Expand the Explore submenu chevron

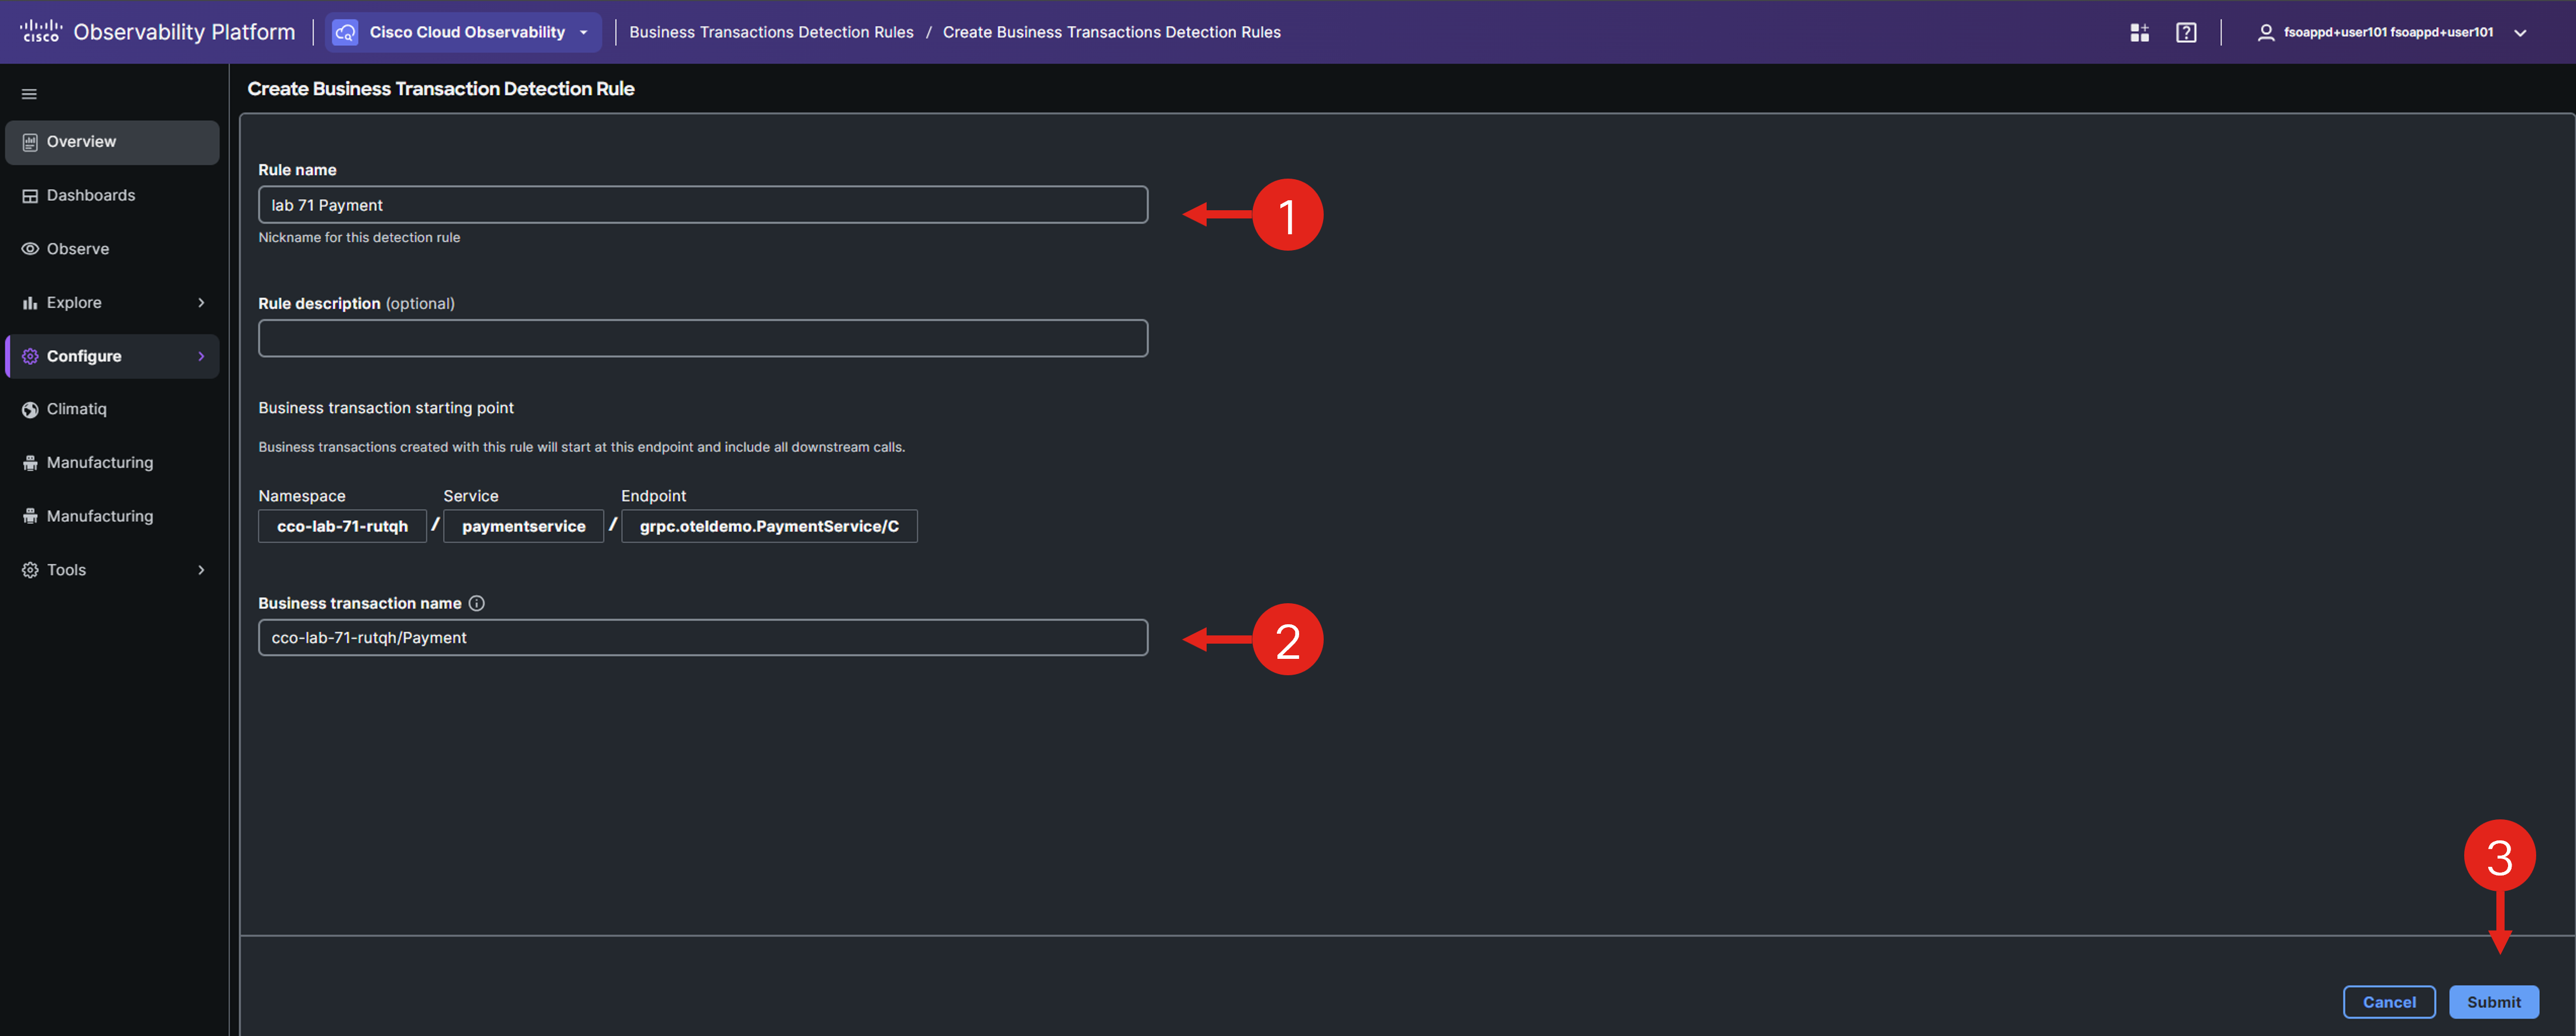click(201, 303)
